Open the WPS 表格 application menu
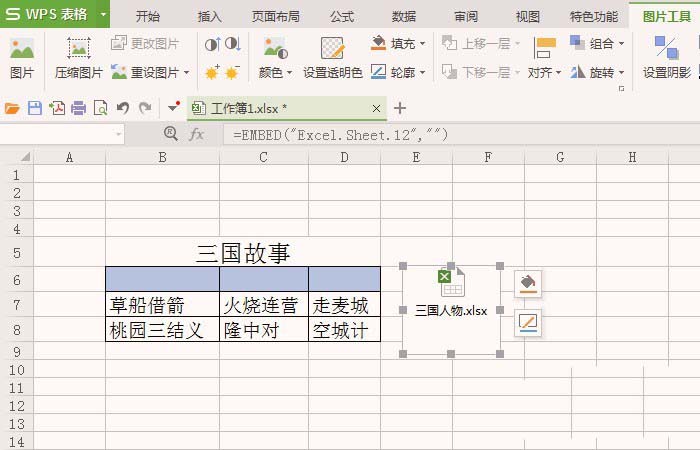 tap(48, 14)
